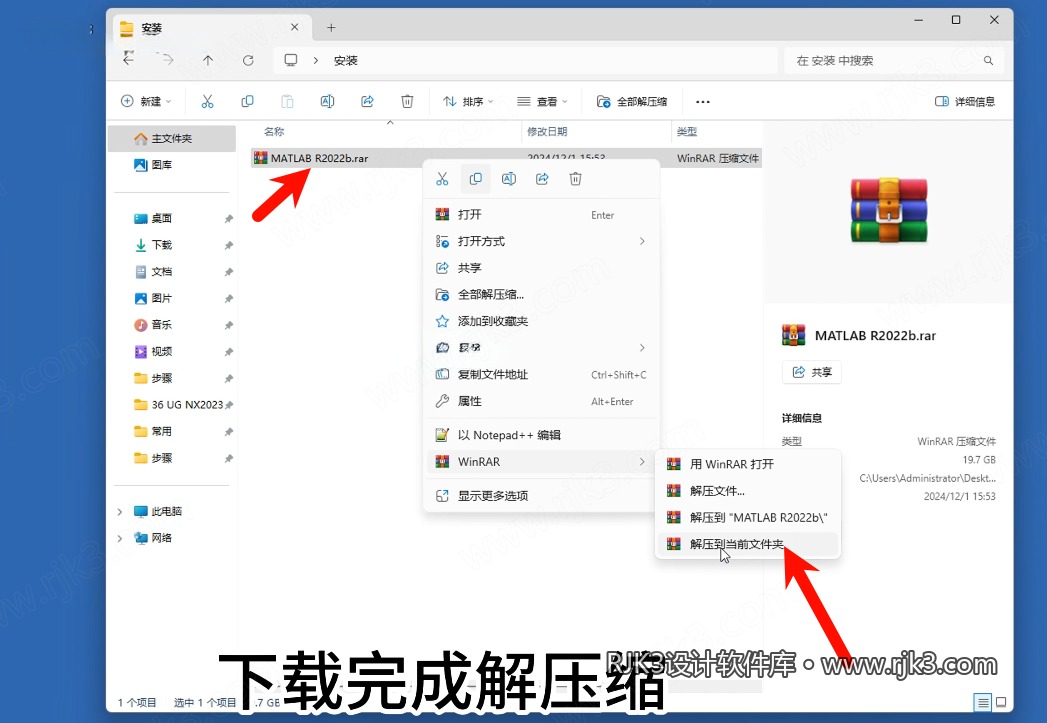Click the Copy icon in the context menu

[475, 179]
